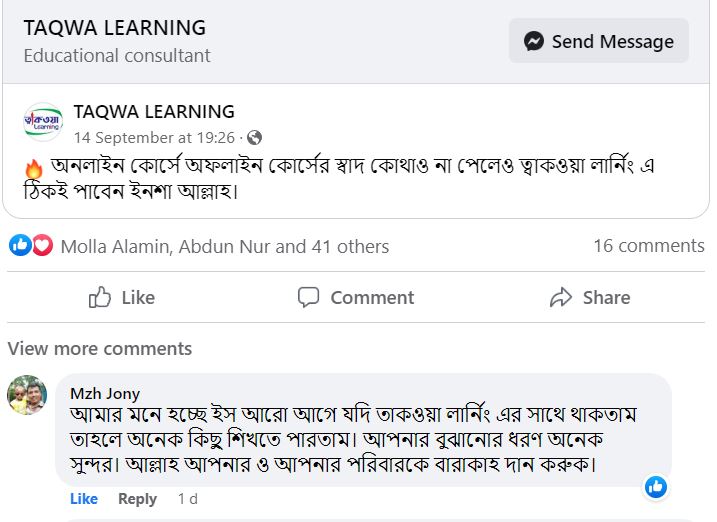Click the public globe privacy icon
Image resolution: width=717 pixels, height=522 pixels.
click(x=254, y=138)
